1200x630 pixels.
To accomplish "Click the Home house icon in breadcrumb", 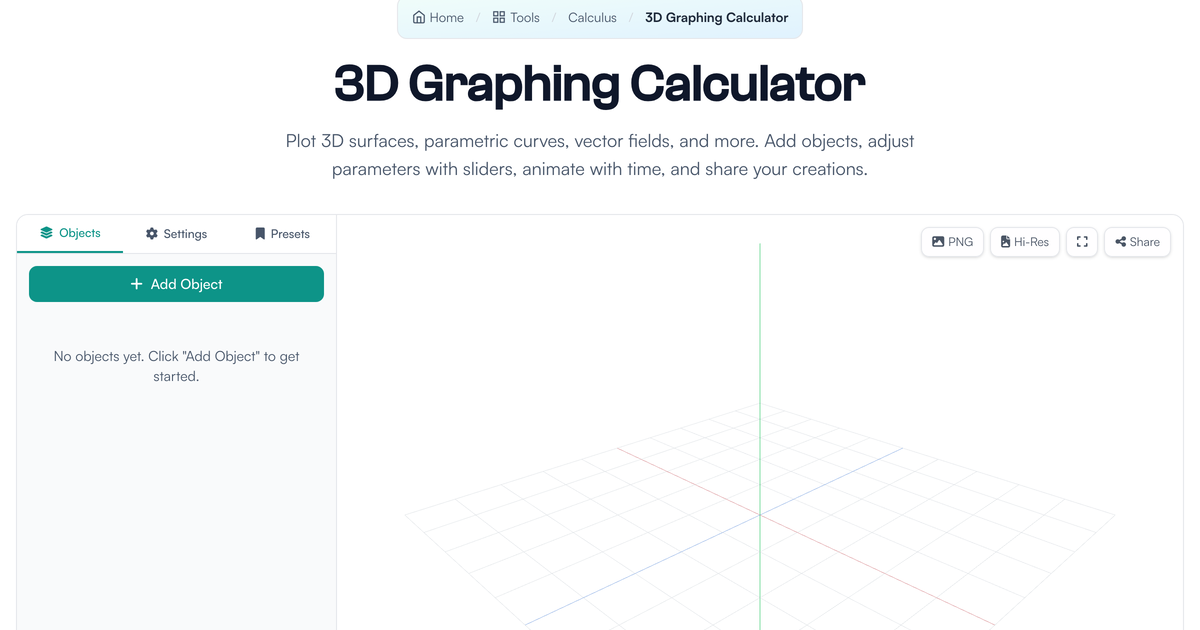I will 419,17.
